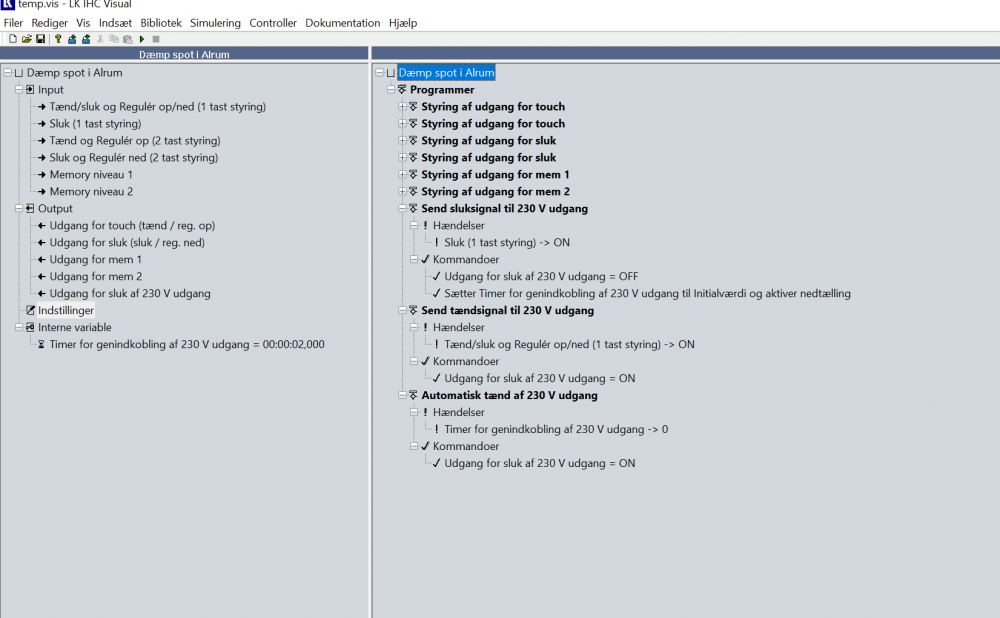Open the Controller menu

click(272, 23)
